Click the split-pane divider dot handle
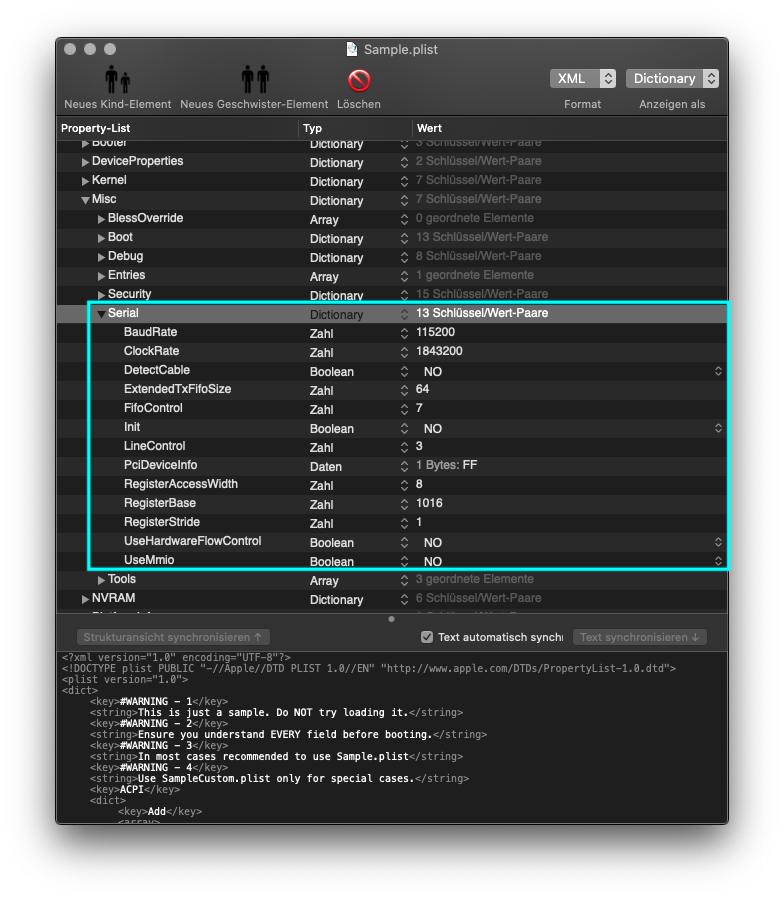The width and height of the screenshot is (784, 898). click(x=391, y=619)
